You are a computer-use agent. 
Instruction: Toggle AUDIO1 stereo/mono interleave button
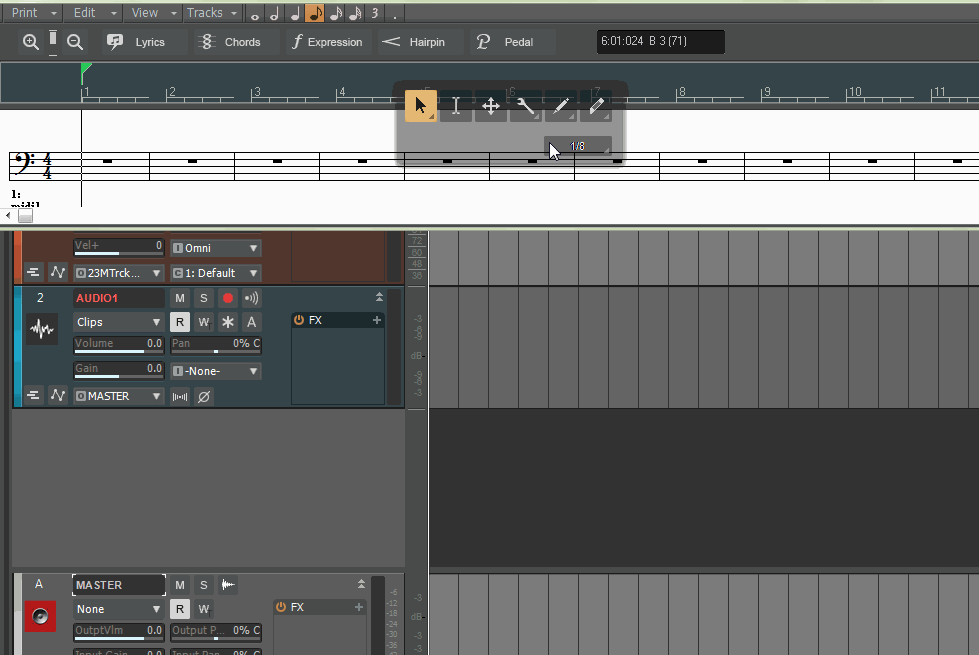[180, 396]
